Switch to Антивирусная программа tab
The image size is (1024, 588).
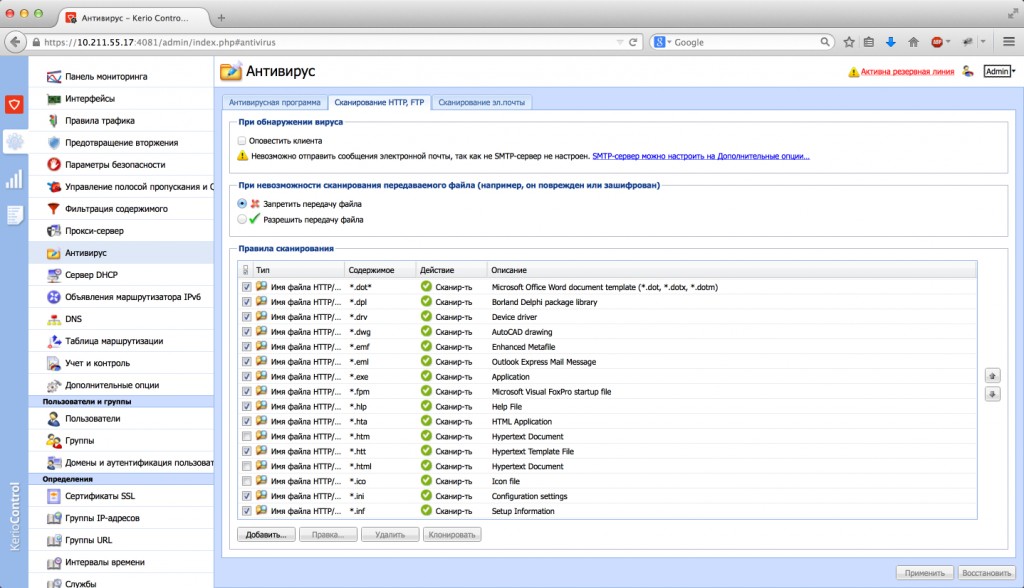click(x=274, y=103)
